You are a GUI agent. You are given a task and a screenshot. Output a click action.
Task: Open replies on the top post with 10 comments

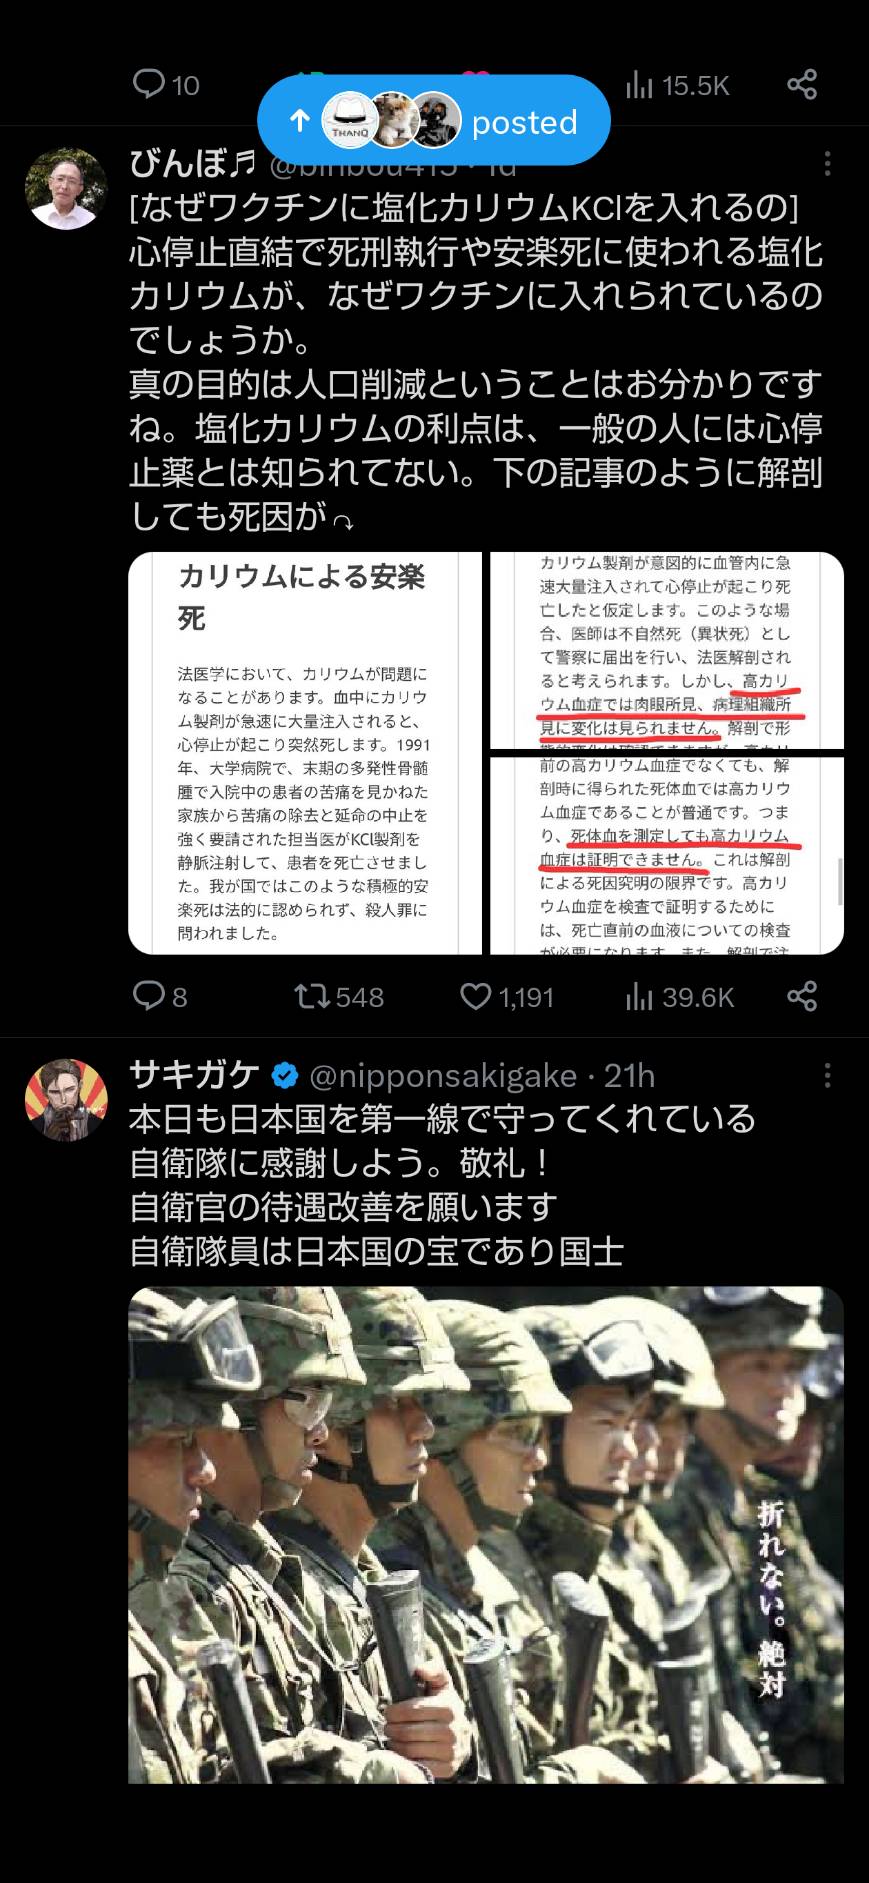click(x=166, y=85)
